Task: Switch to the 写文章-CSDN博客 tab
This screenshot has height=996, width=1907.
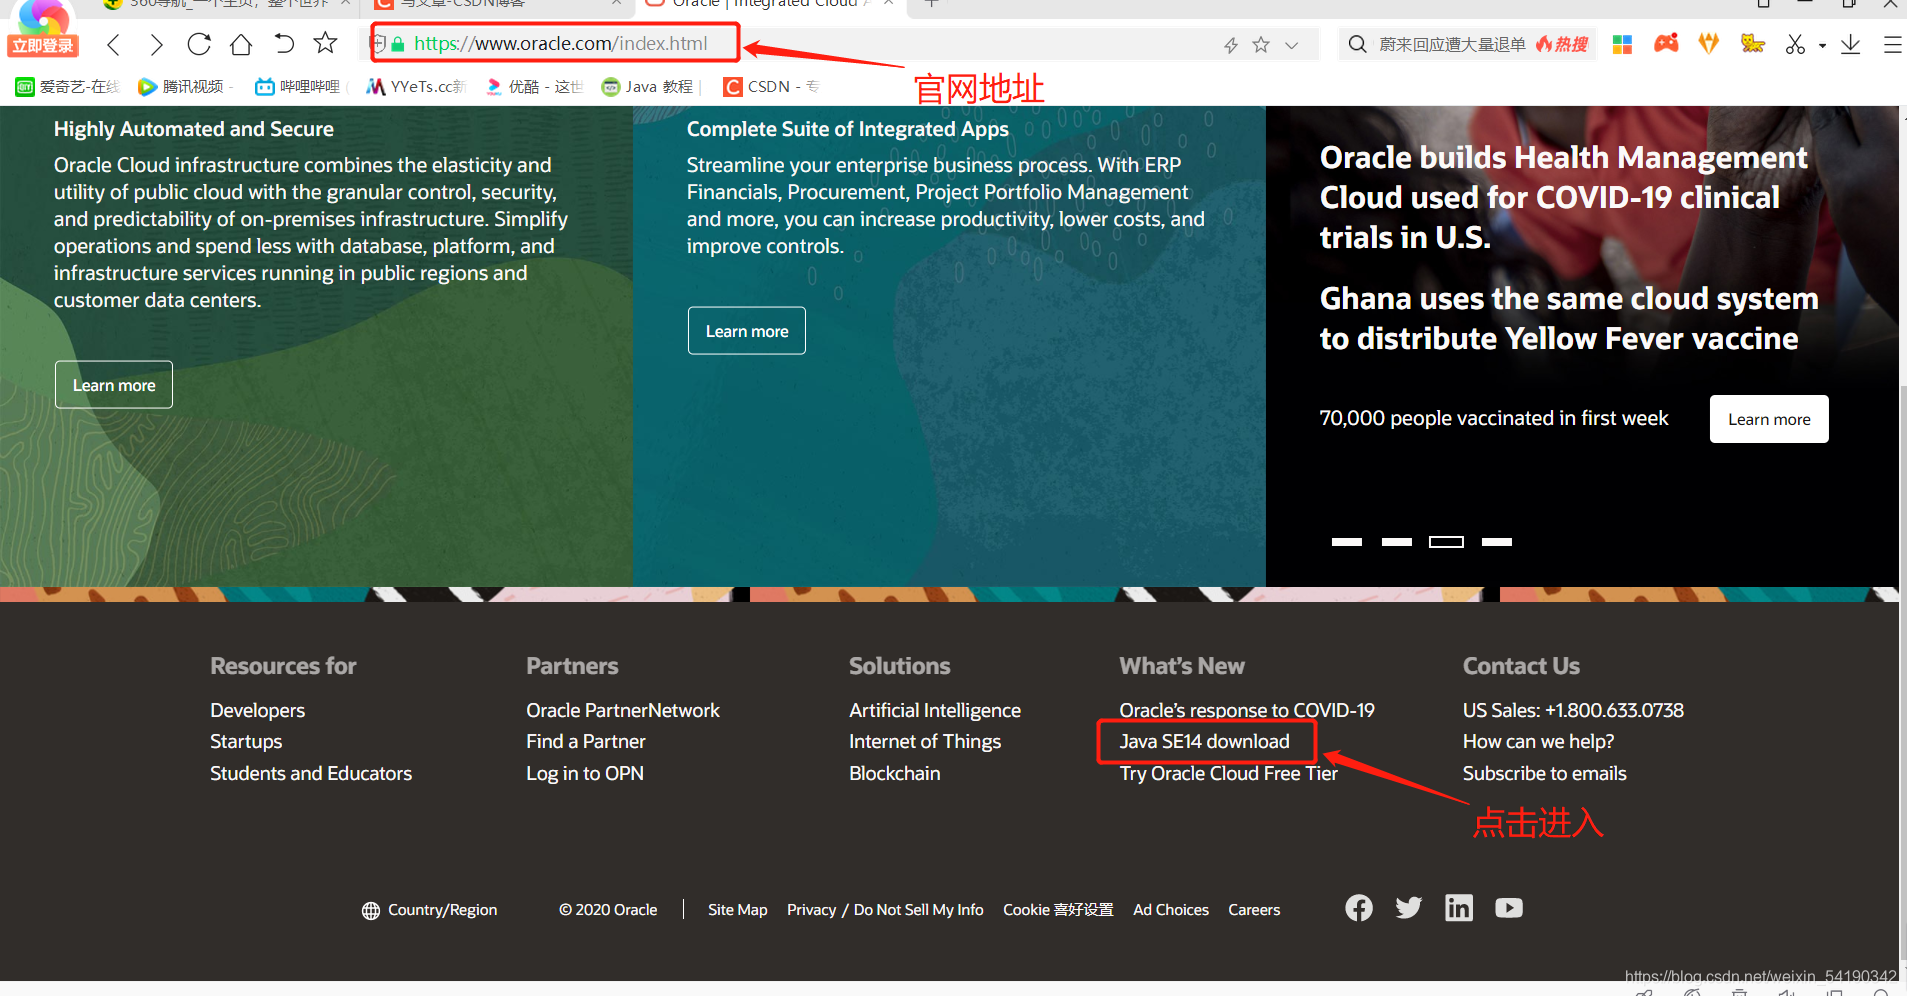Action: pos(496,5)
